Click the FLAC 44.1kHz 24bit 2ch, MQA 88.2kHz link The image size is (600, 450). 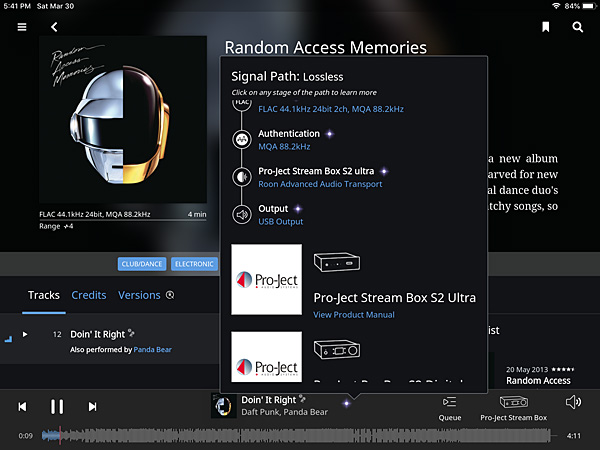coord(331,109)
